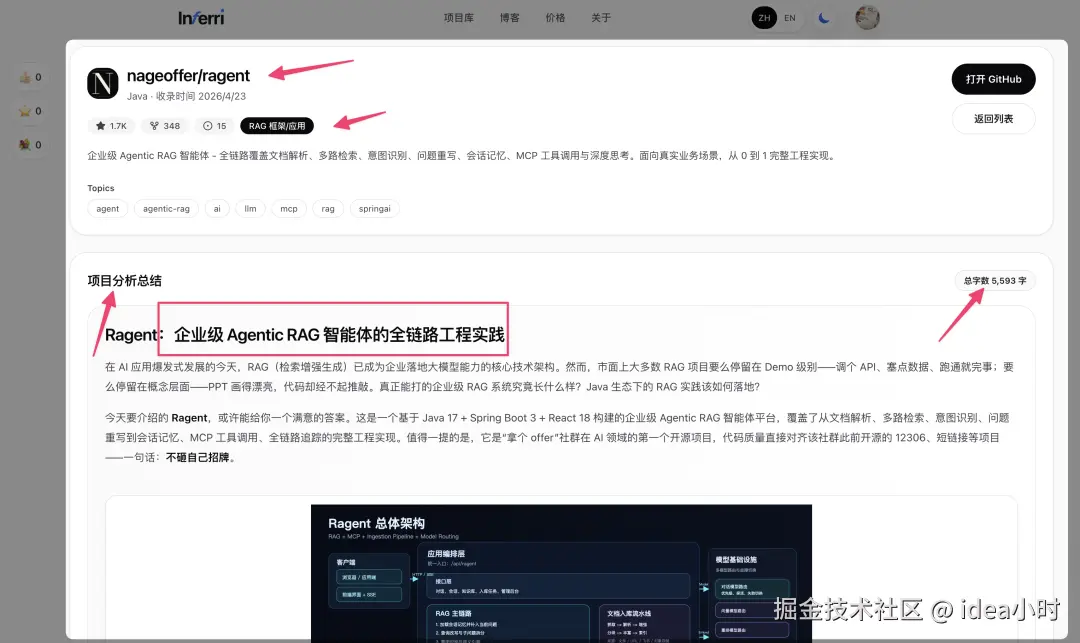Click the 348 forks badge
1080x643 pixels.
(165, 126)
